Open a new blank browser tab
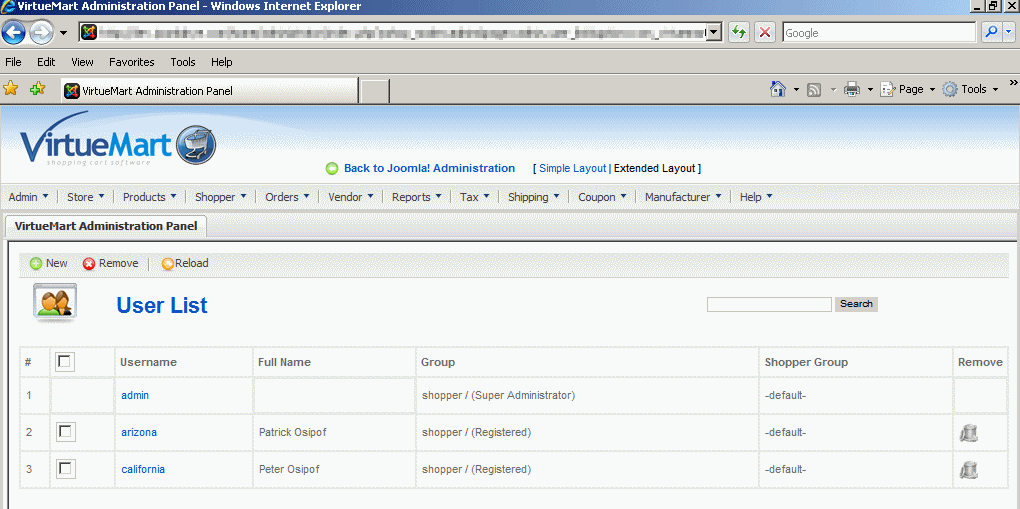This screenshot has height=509, width=1020. (375, 90)
